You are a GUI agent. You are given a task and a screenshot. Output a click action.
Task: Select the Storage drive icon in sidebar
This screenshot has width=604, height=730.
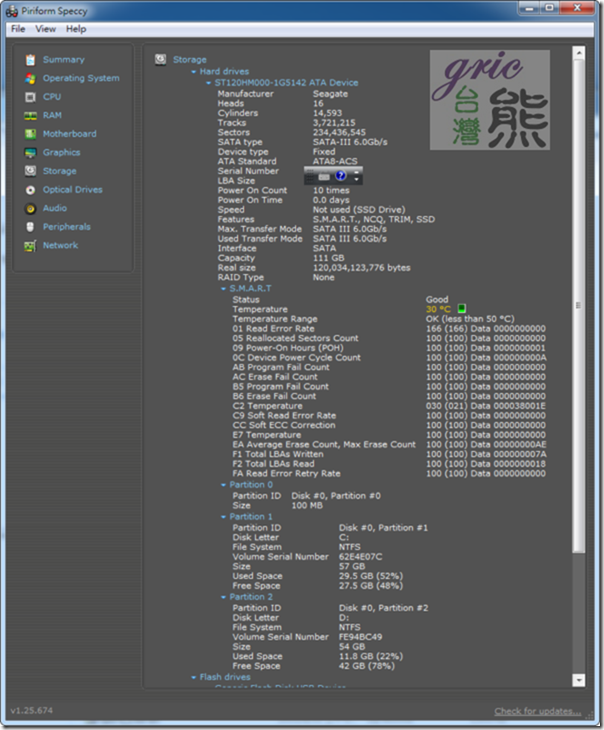[x=30, y=171]
